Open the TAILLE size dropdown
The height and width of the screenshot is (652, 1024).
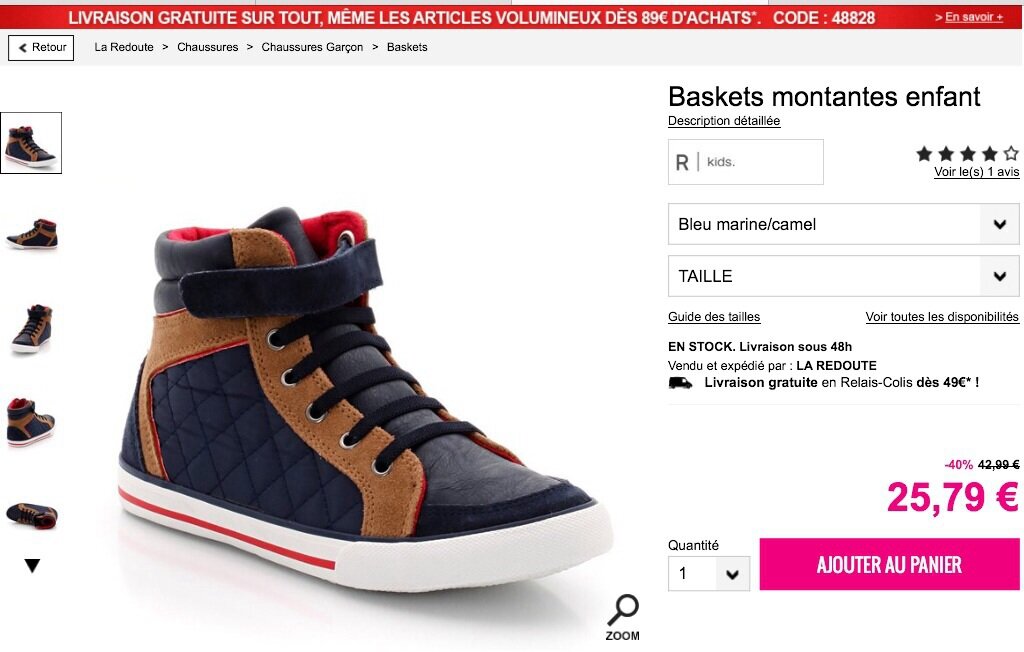coord(843,276)
